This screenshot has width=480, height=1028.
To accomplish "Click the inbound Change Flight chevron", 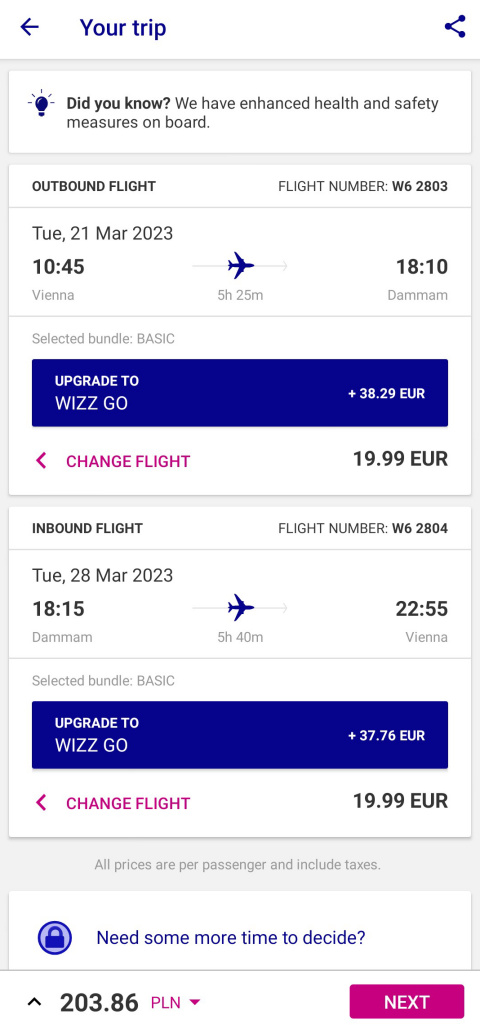I will 41,803.
